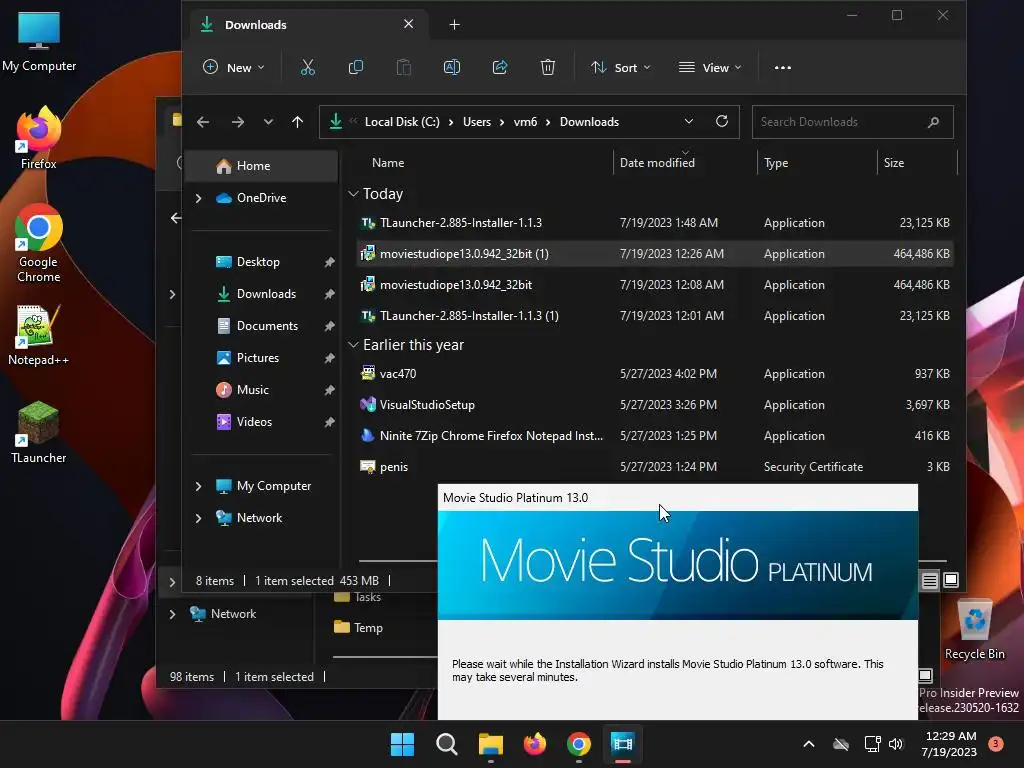
Task: Click the Movie Studio installer taskbar icon
Action: point(622,744)
